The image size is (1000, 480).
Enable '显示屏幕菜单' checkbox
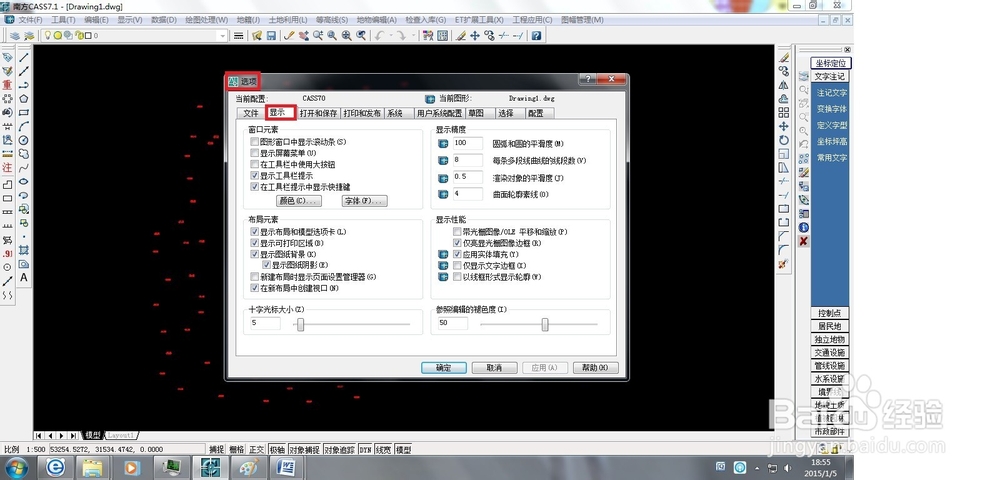coord(255,153)
